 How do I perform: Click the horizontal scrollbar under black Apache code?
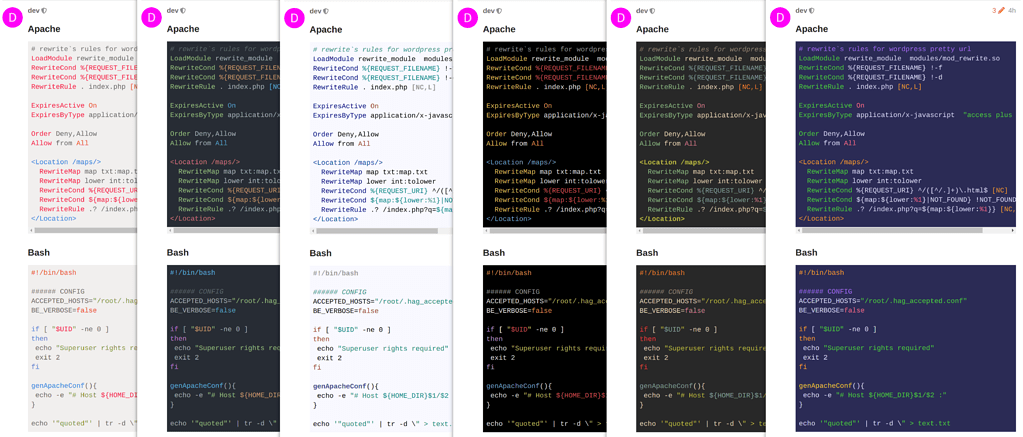click(545, 230)
